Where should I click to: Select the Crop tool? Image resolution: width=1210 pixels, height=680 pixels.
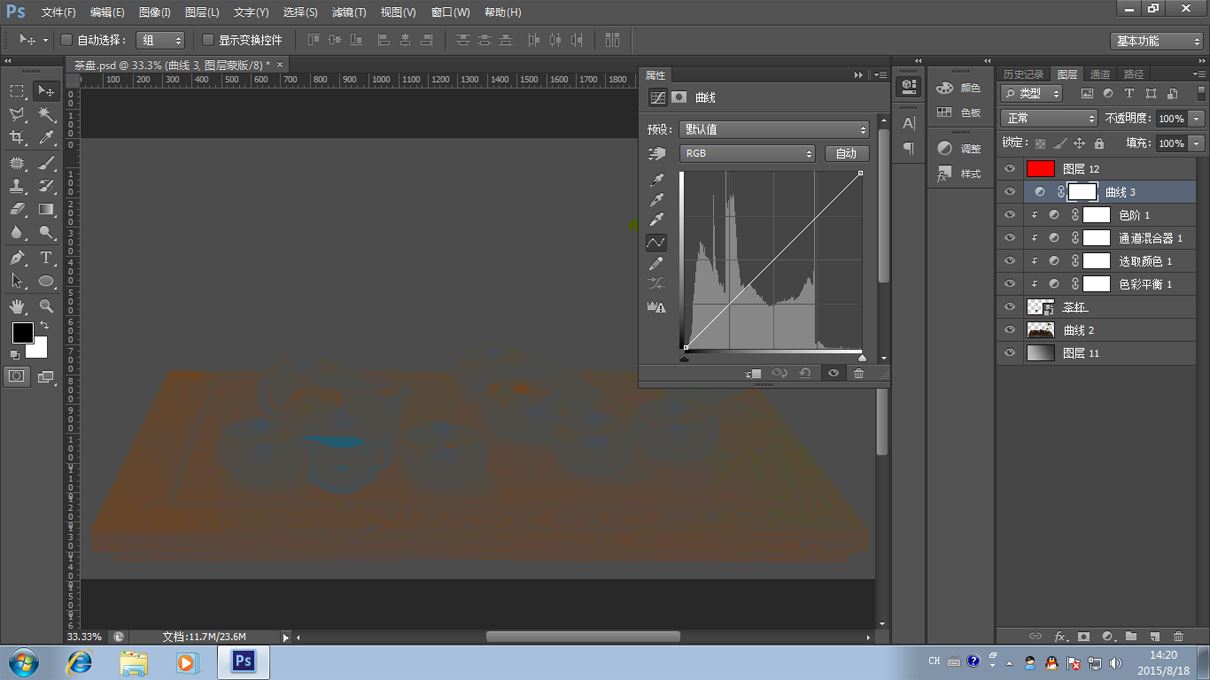pos(17,138)
